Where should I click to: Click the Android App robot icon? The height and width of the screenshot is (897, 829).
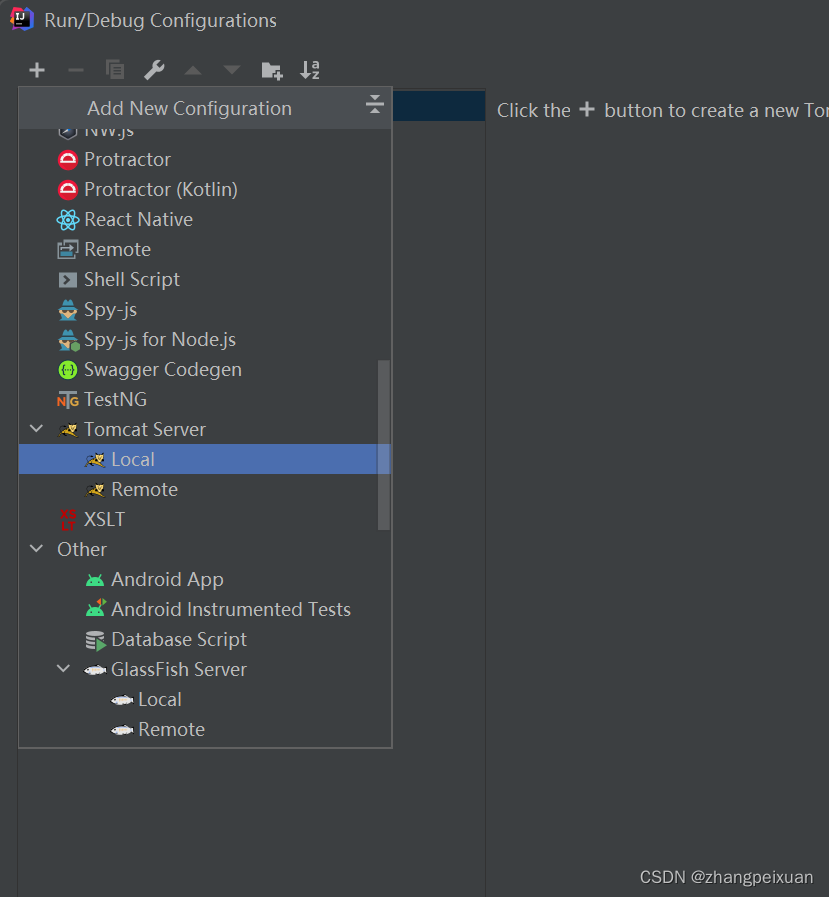tap(95, 580)
